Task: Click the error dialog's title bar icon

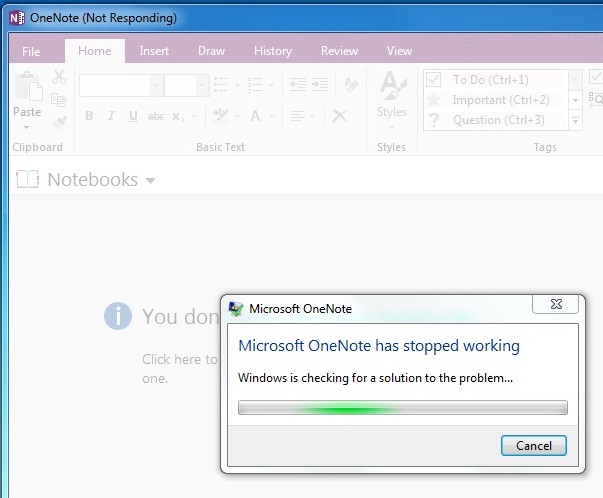Action: (236, 308)
